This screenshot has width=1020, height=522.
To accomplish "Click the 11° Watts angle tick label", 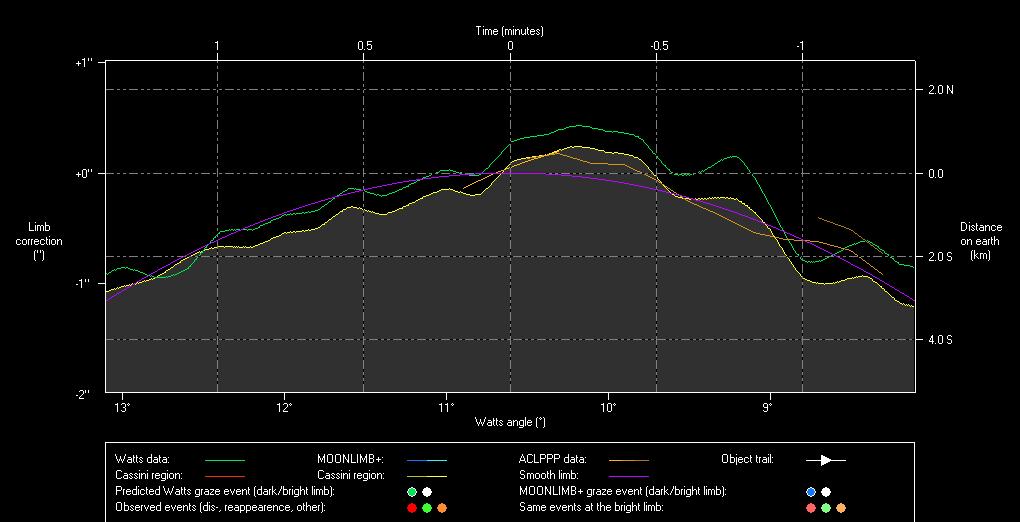I will click(x=446, y=408).
